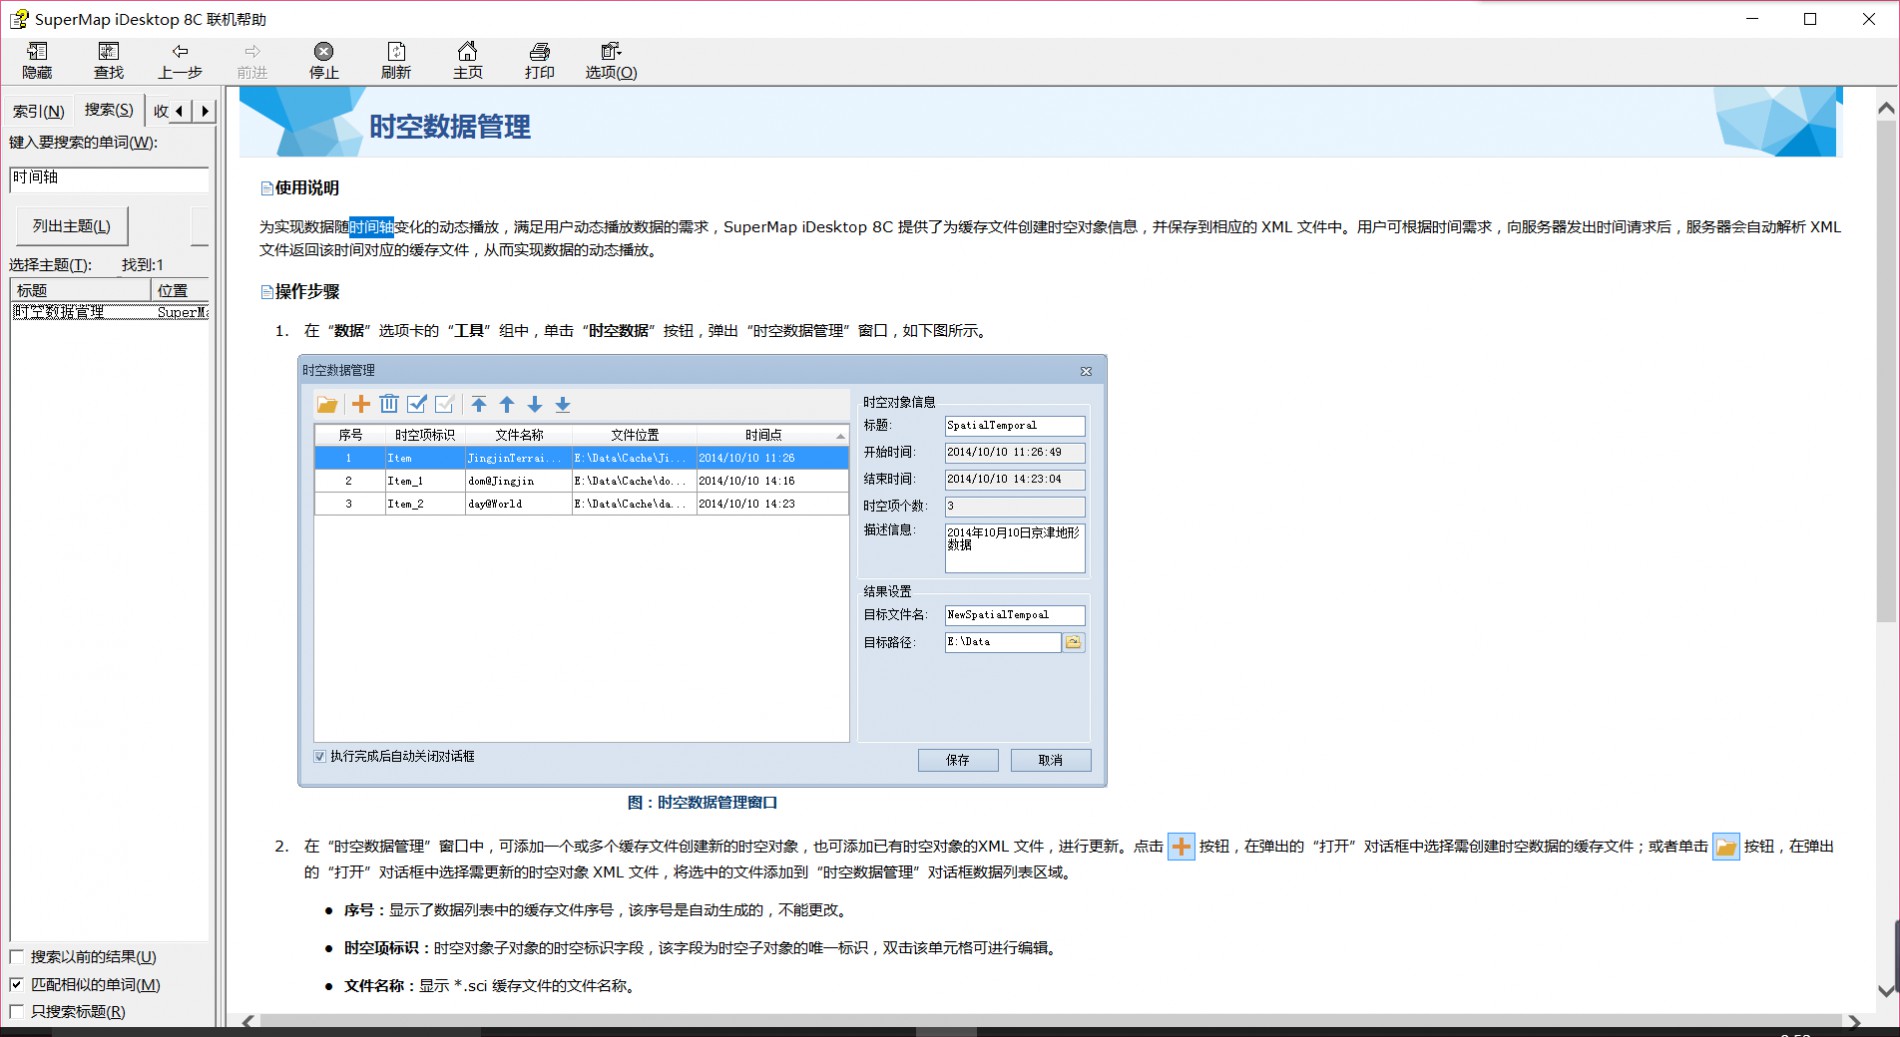Screen dimensions: 1900x1037
Task: Click the 序号 column header
Action: [350, 435]
